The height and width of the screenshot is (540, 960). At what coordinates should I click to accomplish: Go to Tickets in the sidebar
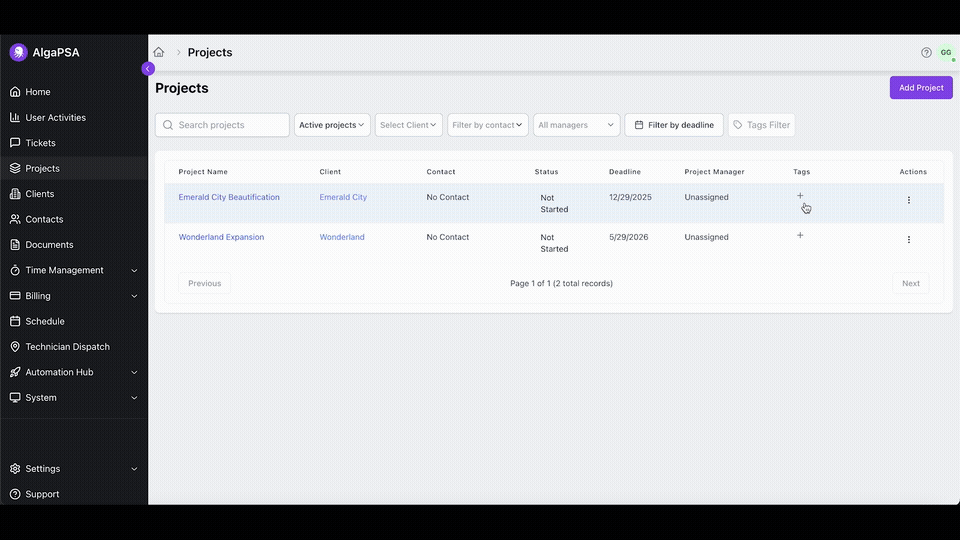click(x=40, y=143)
